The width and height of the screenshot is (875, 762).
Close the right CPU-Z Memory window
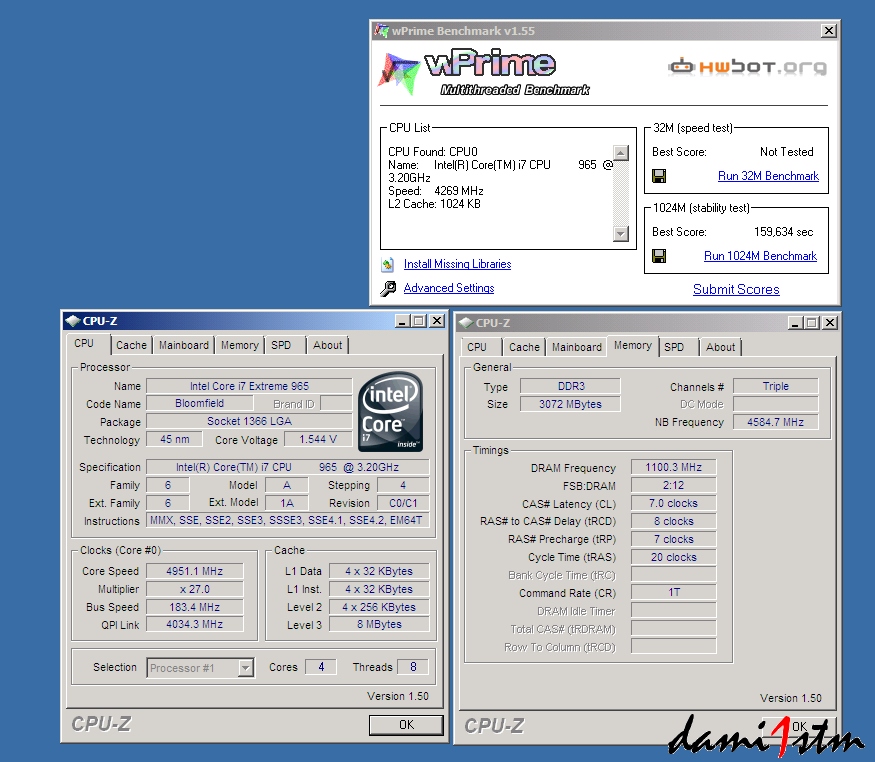click(x=830, y=322)
